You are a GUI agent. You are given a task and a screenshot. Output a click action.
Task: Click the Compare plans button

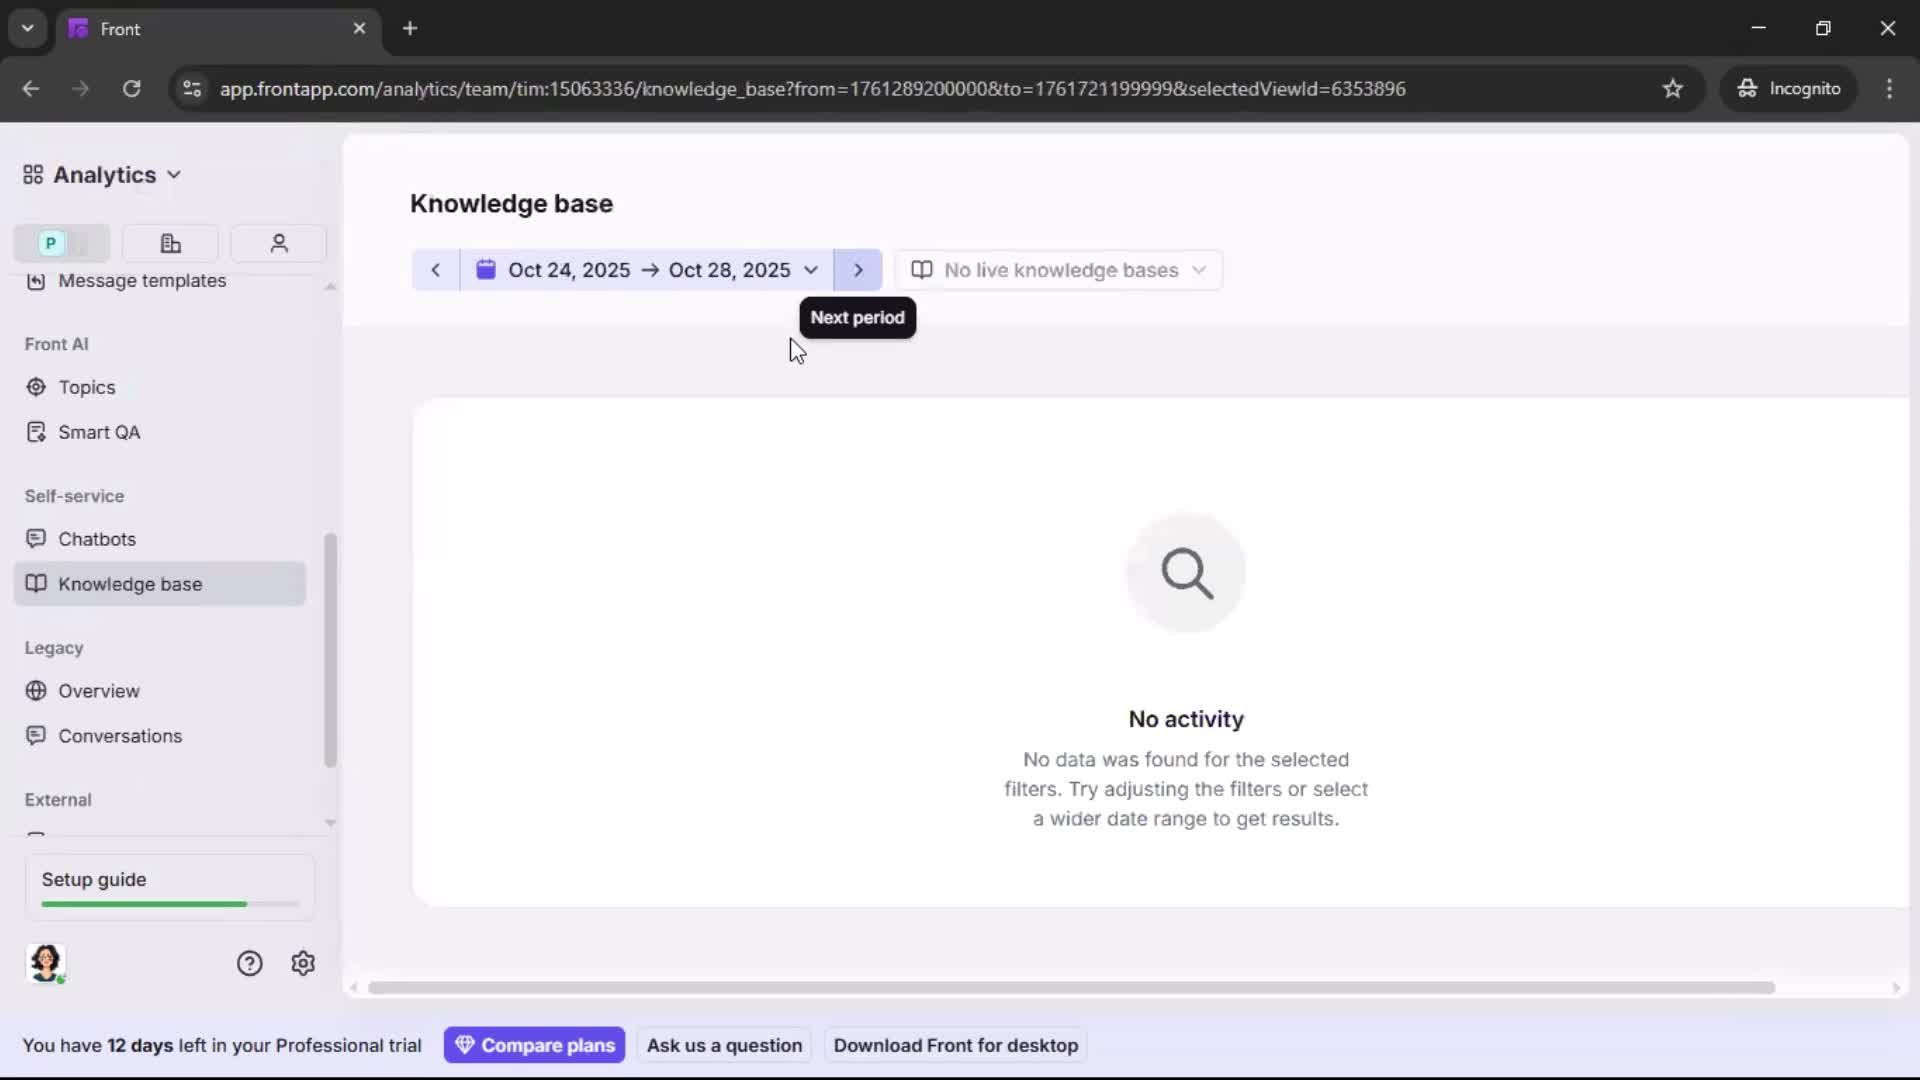coord(535,1045)
